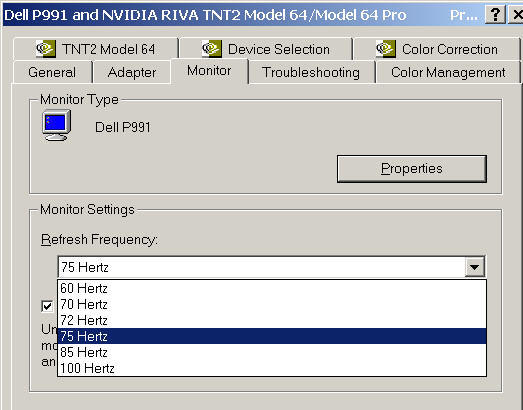
Task: Click the Refresh Frequency label
Action: [99, 240]
